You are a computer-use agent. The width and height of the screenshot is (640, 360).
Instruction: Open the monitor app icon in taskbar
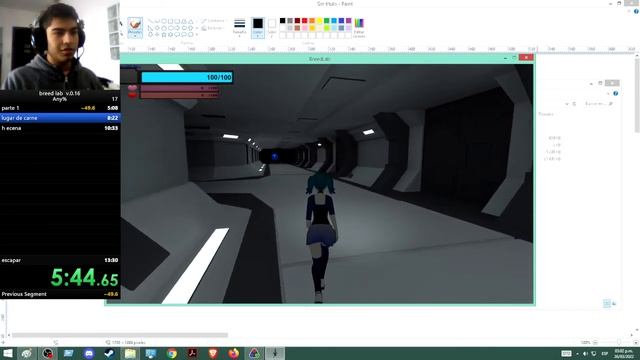(x=151, y=353)
